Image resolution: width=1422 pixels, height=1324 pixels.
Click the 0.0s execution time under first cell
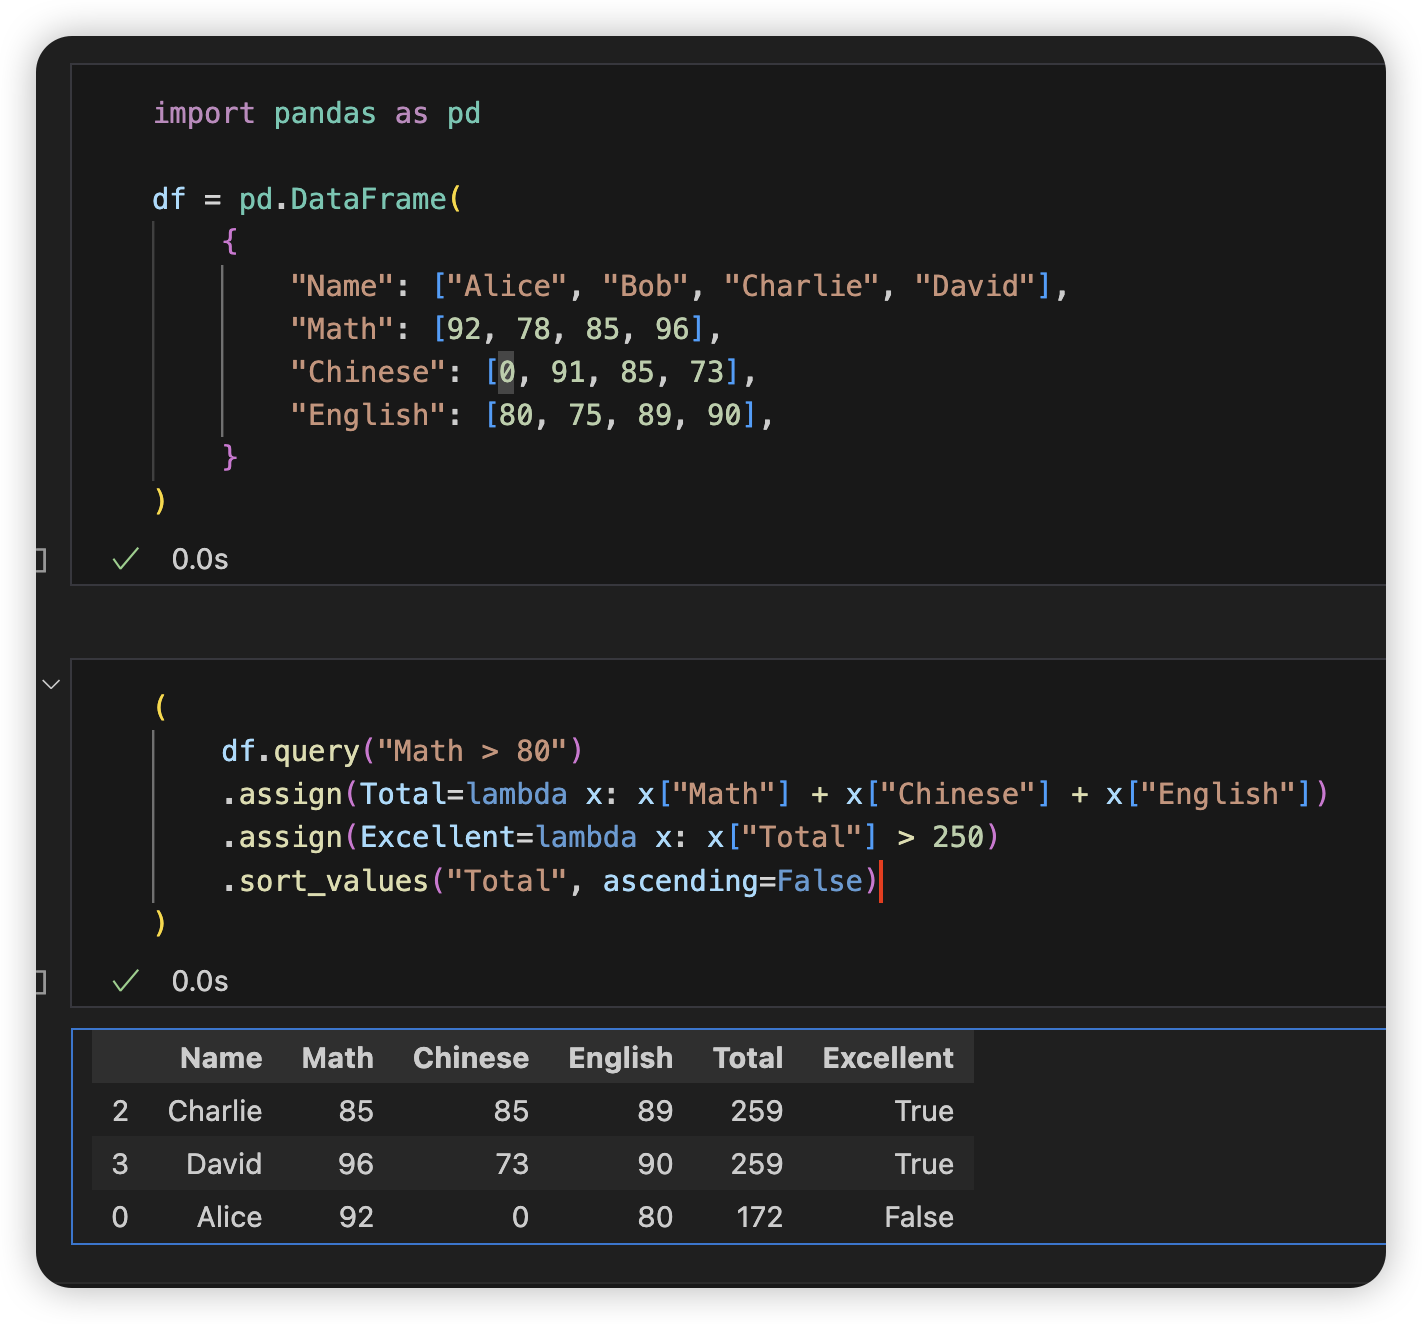(x=200, y=559)
